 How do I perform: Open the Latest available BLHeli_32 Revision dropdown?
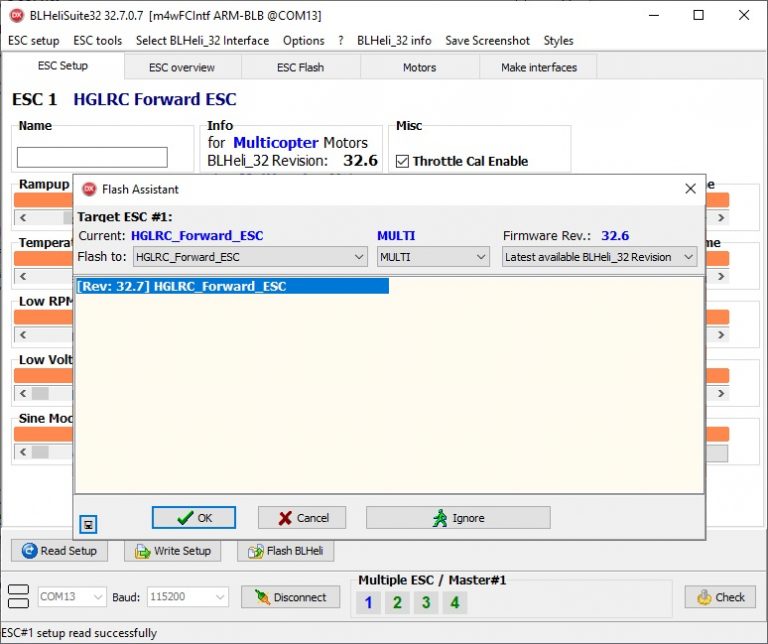600,257
